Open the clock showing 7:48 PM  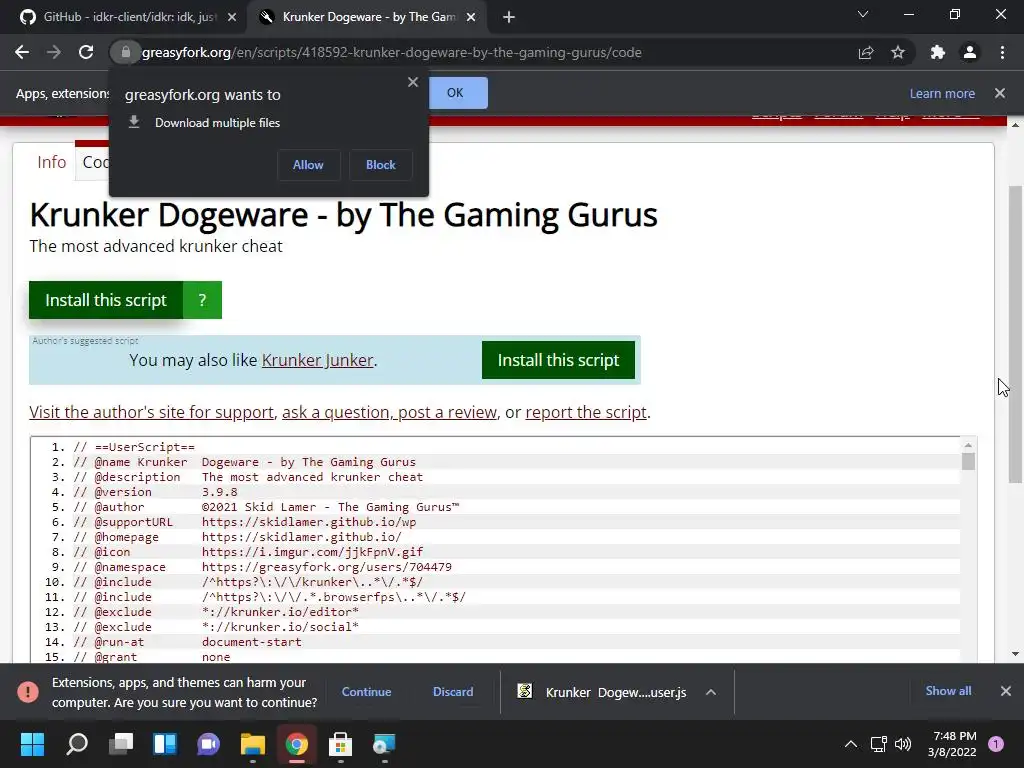point(952,744)
